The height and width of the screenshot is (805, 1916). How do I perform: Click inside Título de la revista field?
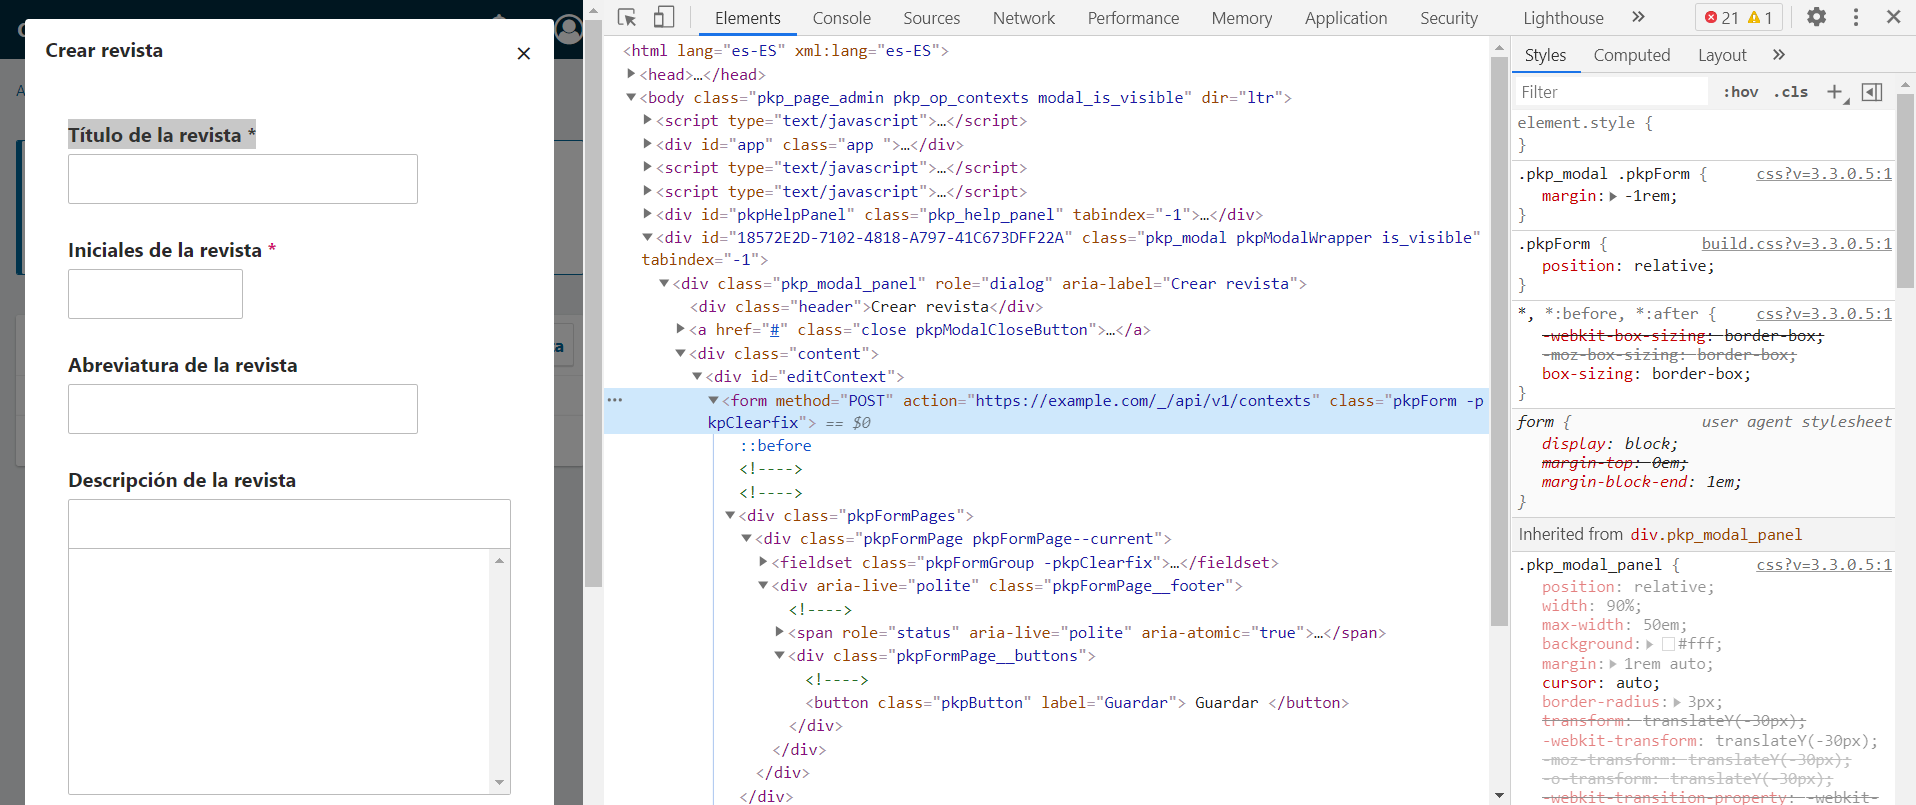point(243,179)
